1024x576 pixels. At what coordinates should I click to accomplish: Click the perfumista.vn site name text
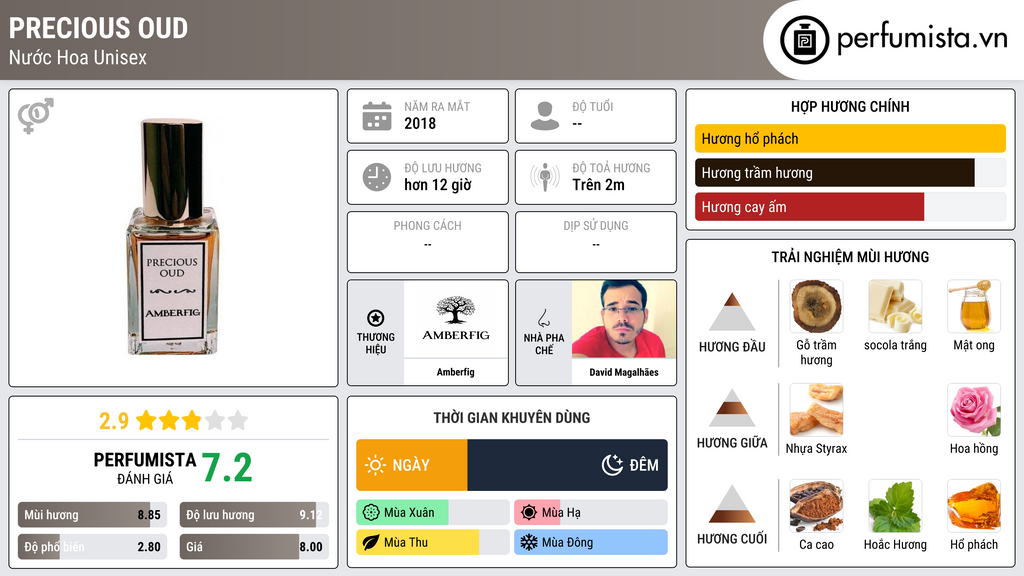pyautogui.click(x=922, y=39)
